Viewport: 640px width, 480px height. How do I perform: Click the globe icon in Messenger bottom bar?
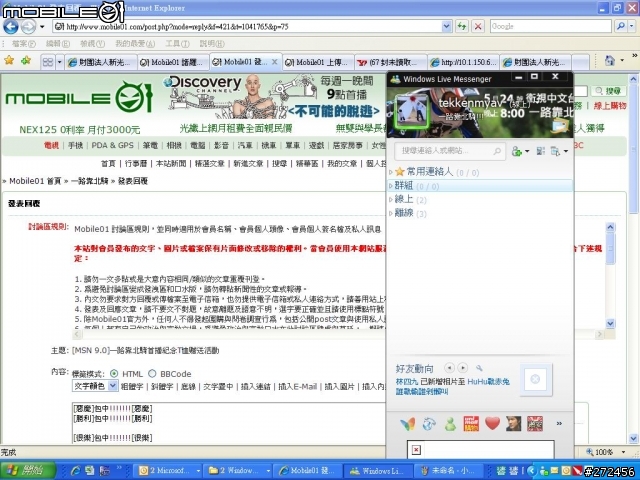(429, 424)
